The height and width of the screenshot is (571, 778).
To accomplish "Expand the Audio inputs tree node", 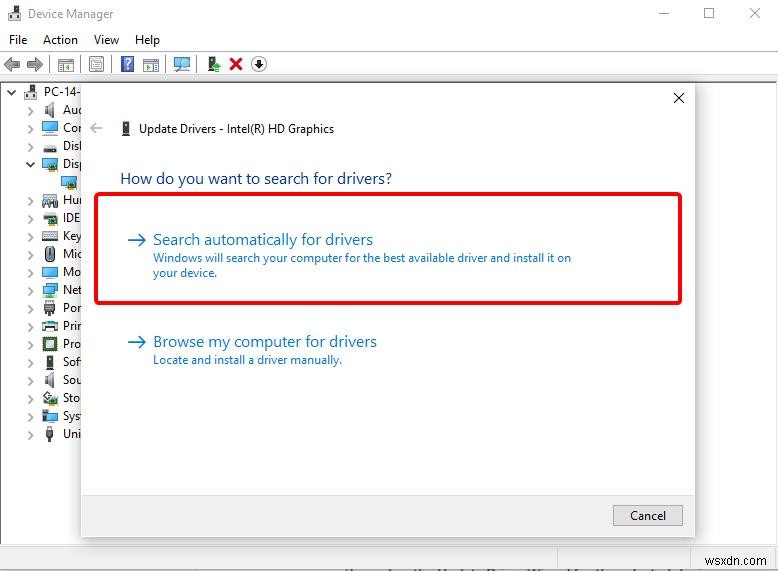I will click(x=31, y=110).
